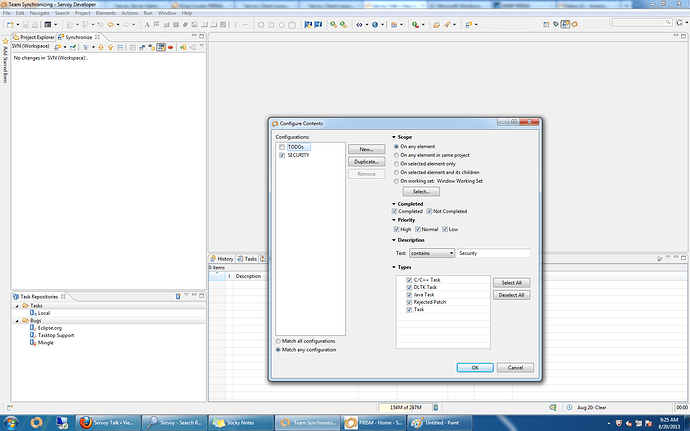
Task: Collapse the Types section
Action: coord(393,267)
